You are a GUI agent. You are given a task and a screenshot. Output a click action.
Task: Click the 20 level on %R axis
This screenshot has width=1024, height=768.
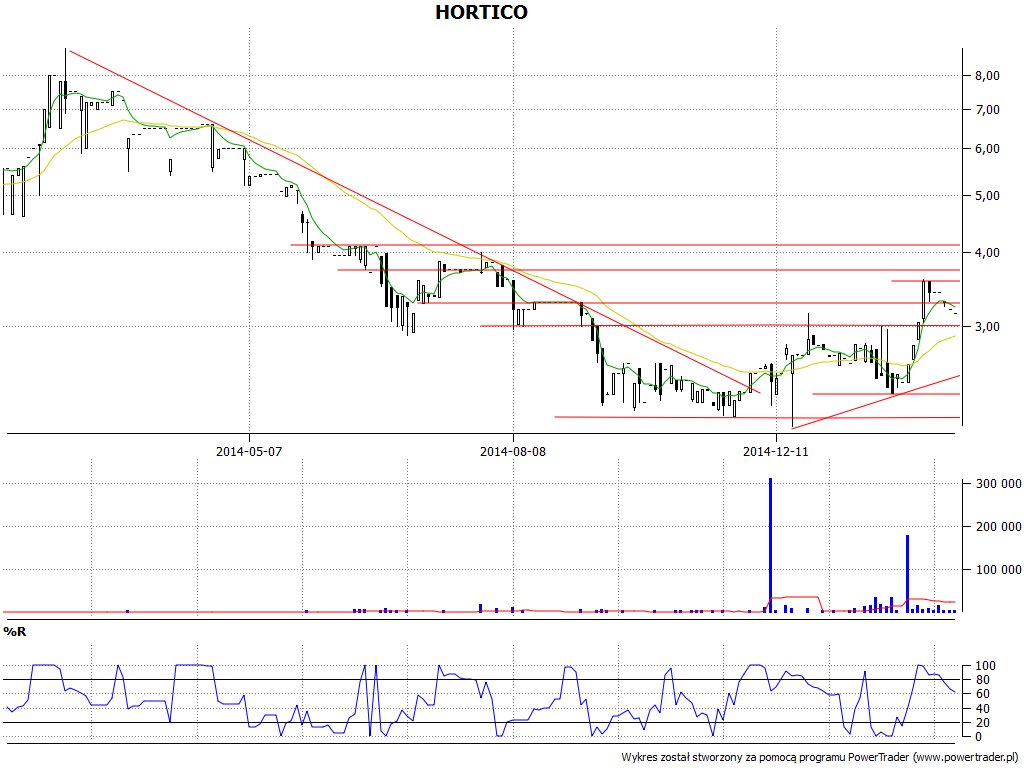982,723
